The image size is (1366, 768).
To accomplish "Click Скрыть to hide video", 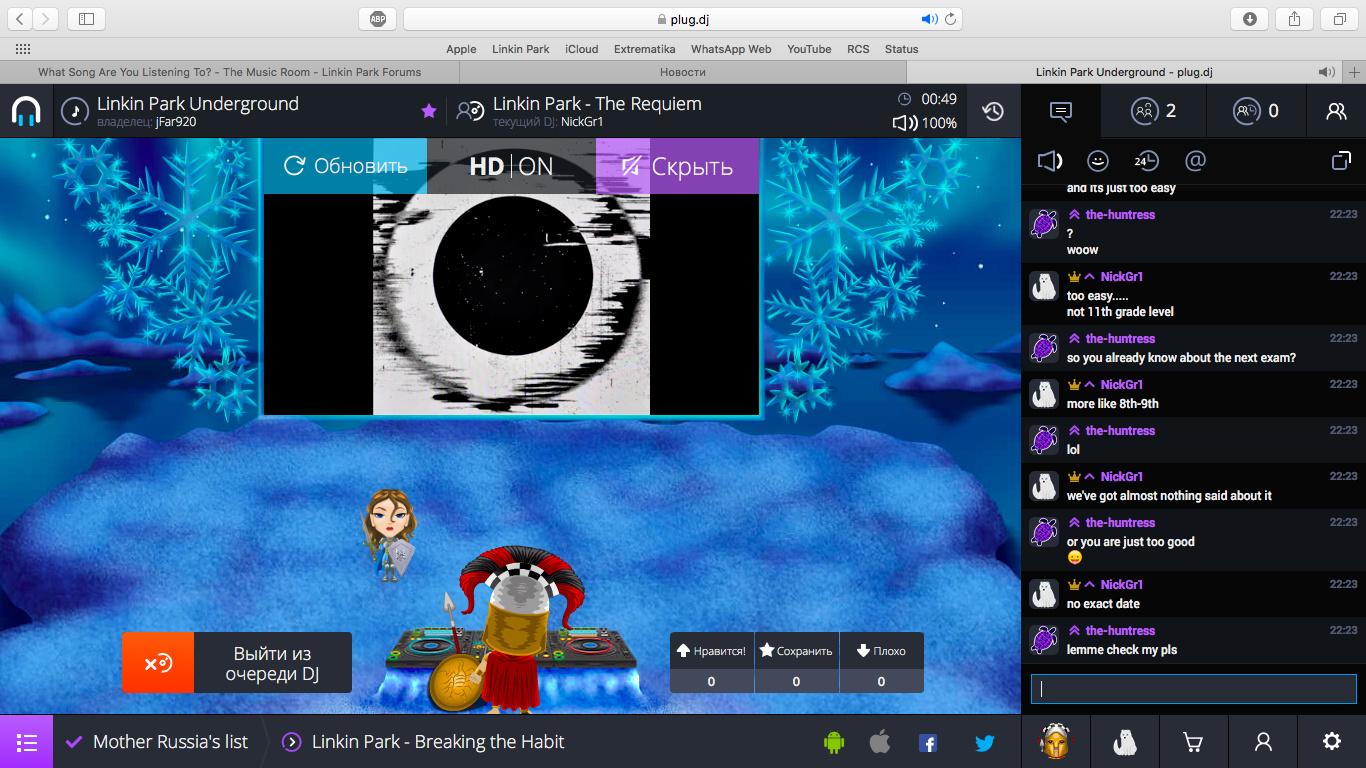I will [677, 166].
